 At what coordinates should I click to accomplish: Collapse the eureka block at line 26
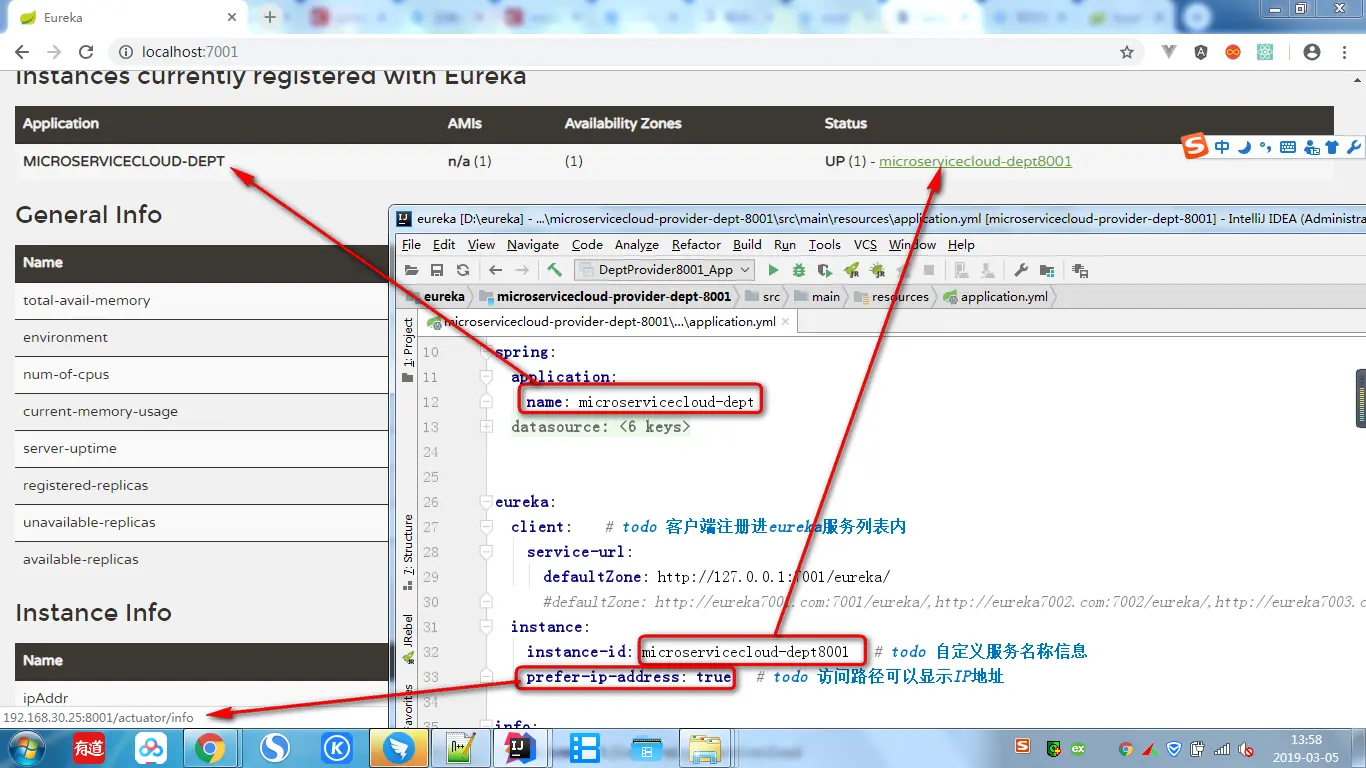[486, 502]
